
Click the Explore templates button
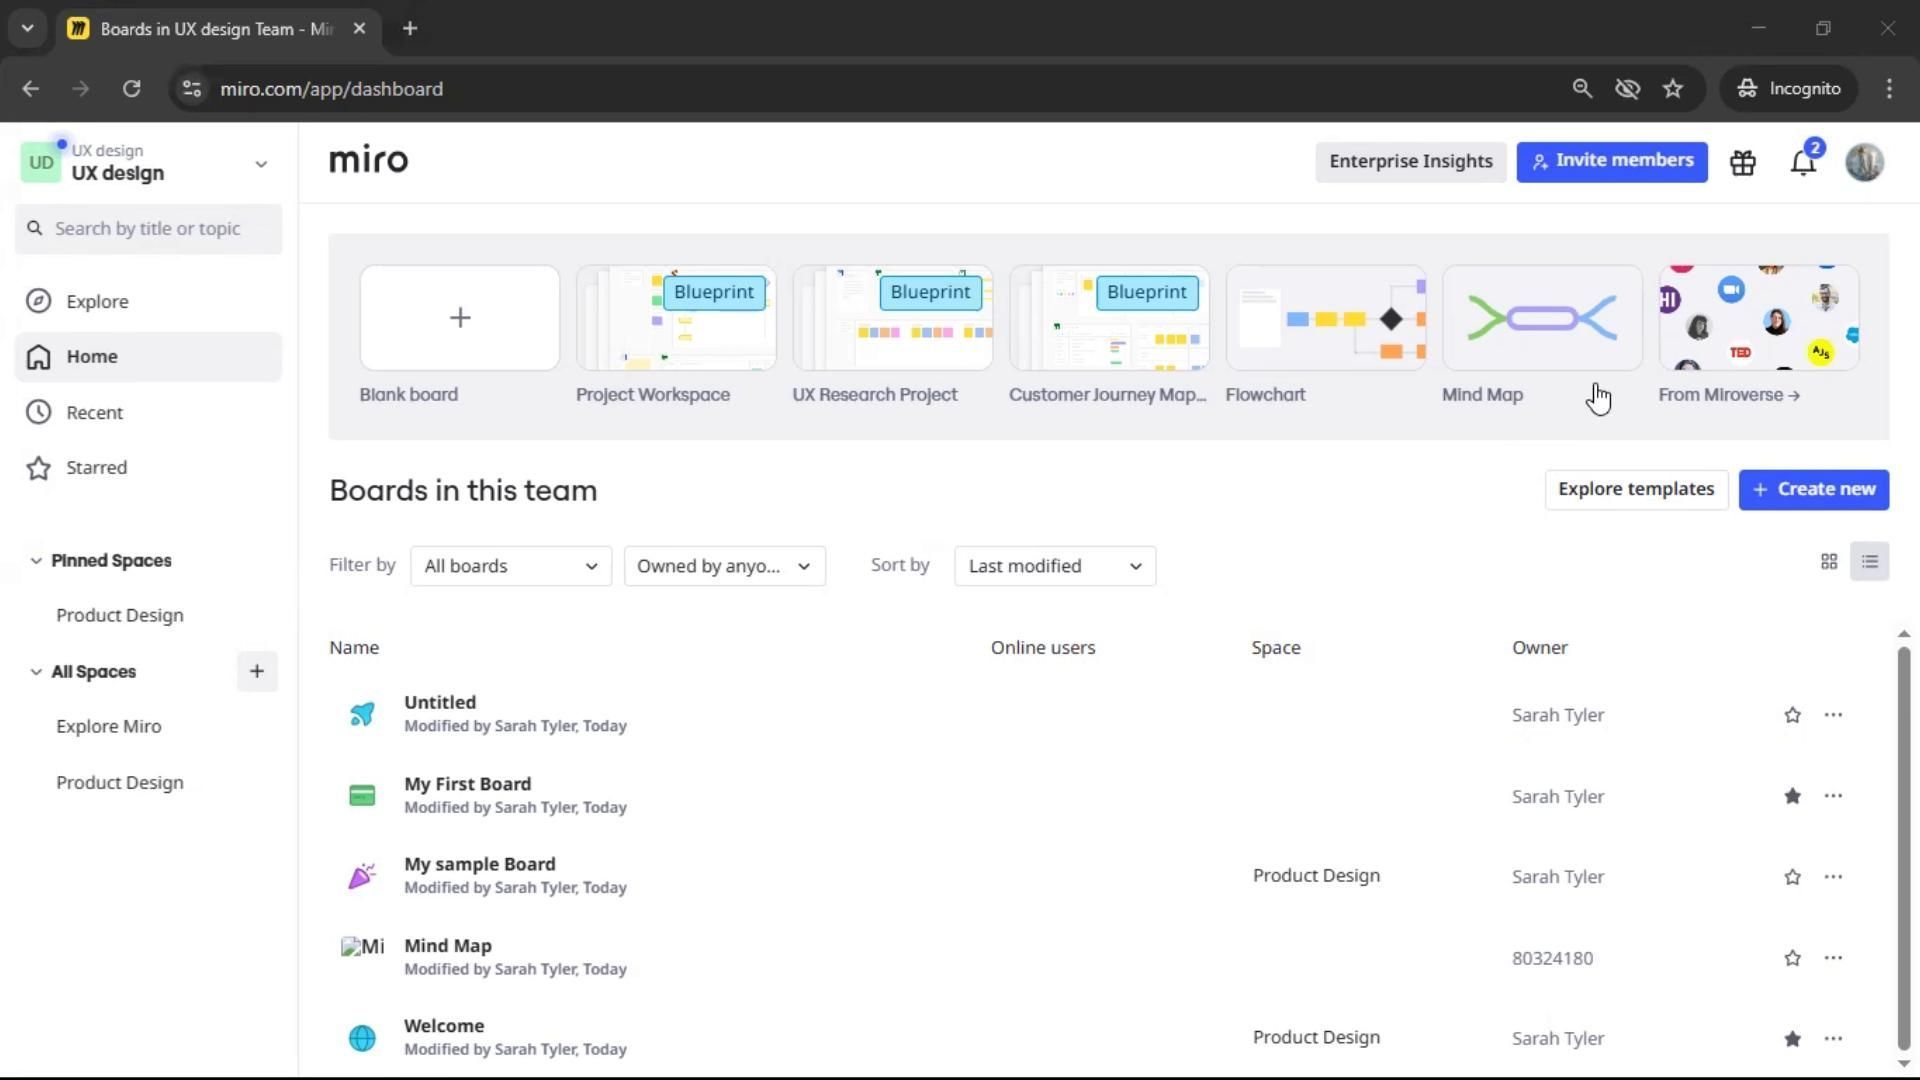(x=1636, y=490)
